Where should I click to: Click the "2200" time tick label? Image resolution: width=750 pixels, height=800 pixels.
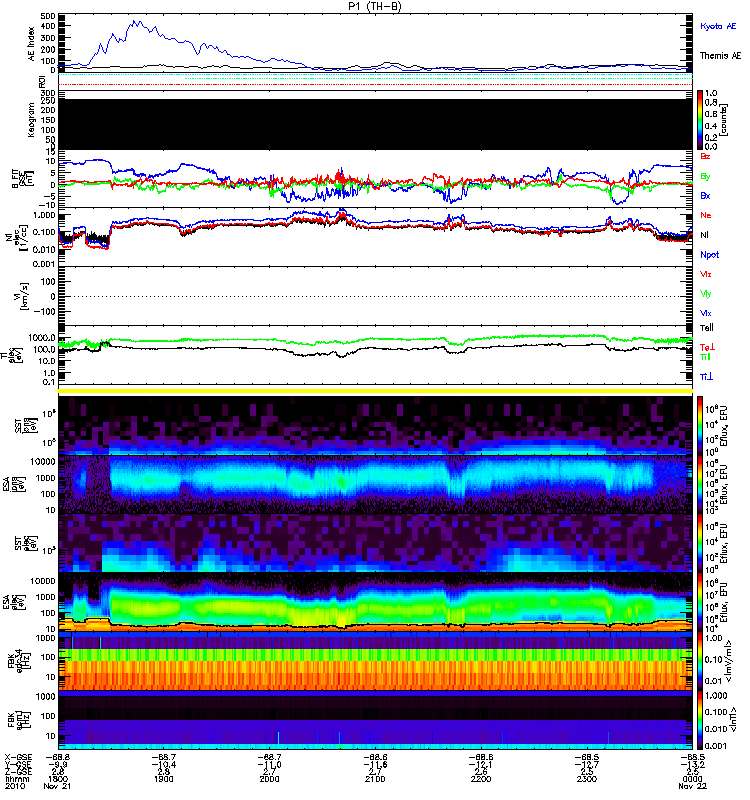click(481, 779)
